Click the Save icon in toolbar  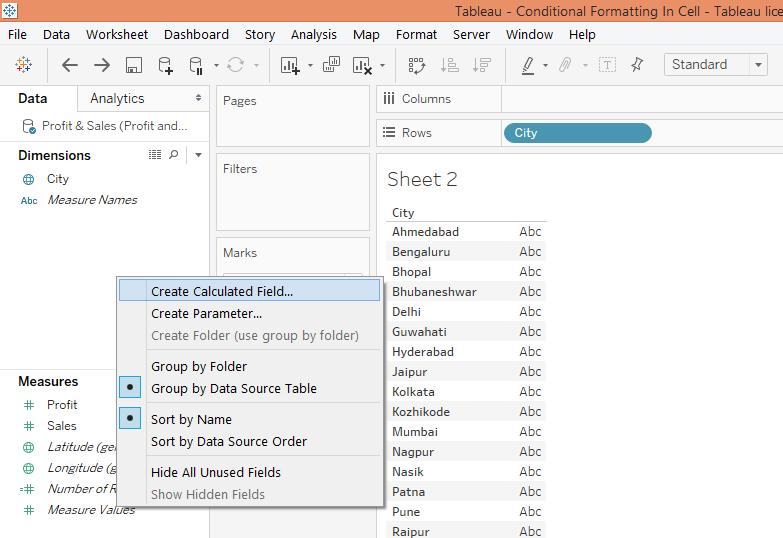coord(133,65)
